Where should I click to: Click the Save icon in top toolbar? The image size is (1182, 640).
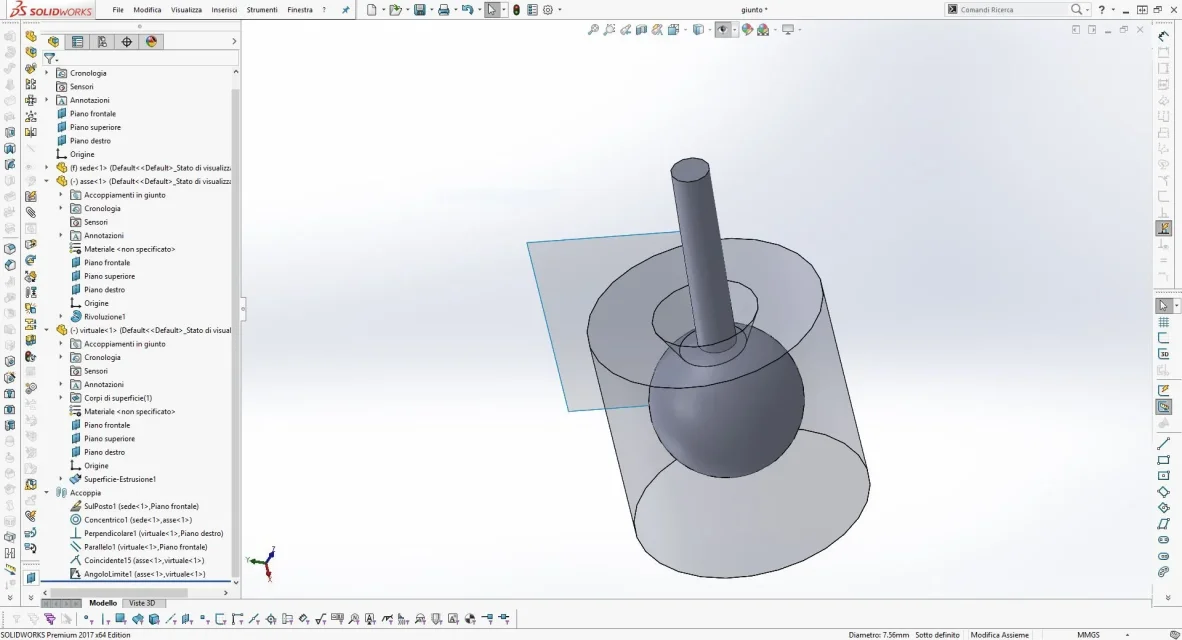pyautogui.click(x=420, y=10)
